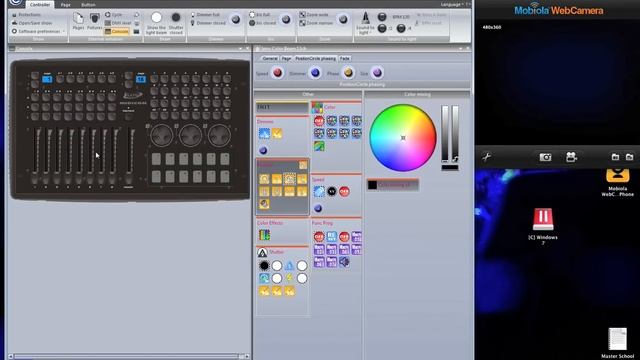
Task: Click the Color Effects rainbow bars icon
Action: point(264,235)
